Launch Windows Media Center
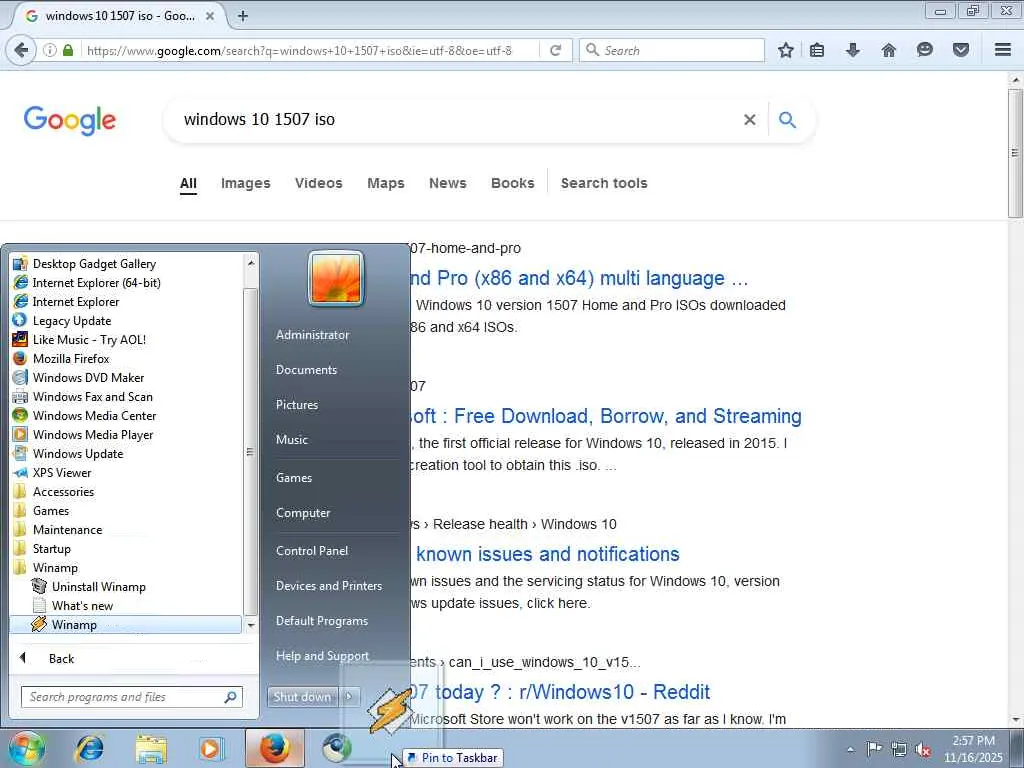1024x768 pixels. 94,415
